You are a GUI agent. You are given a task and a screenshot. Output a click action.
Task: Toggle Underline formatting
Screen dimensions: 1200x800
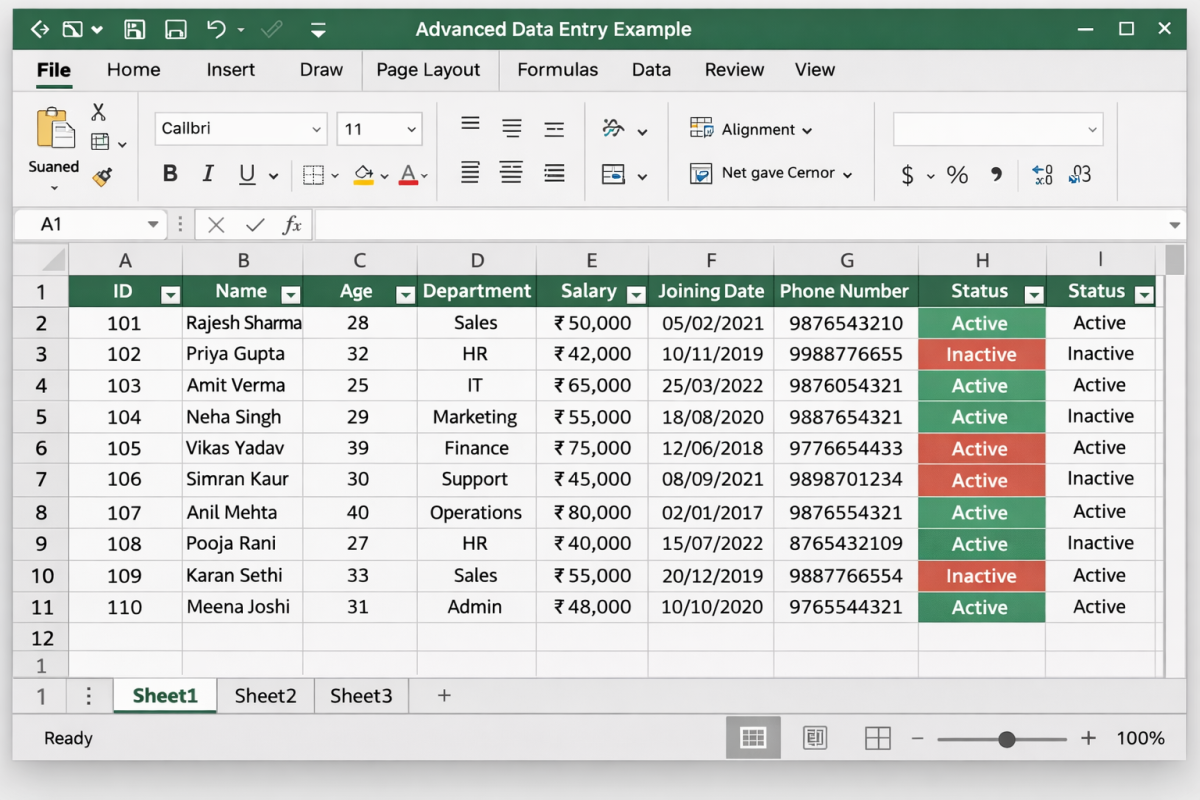click(247, 174)
